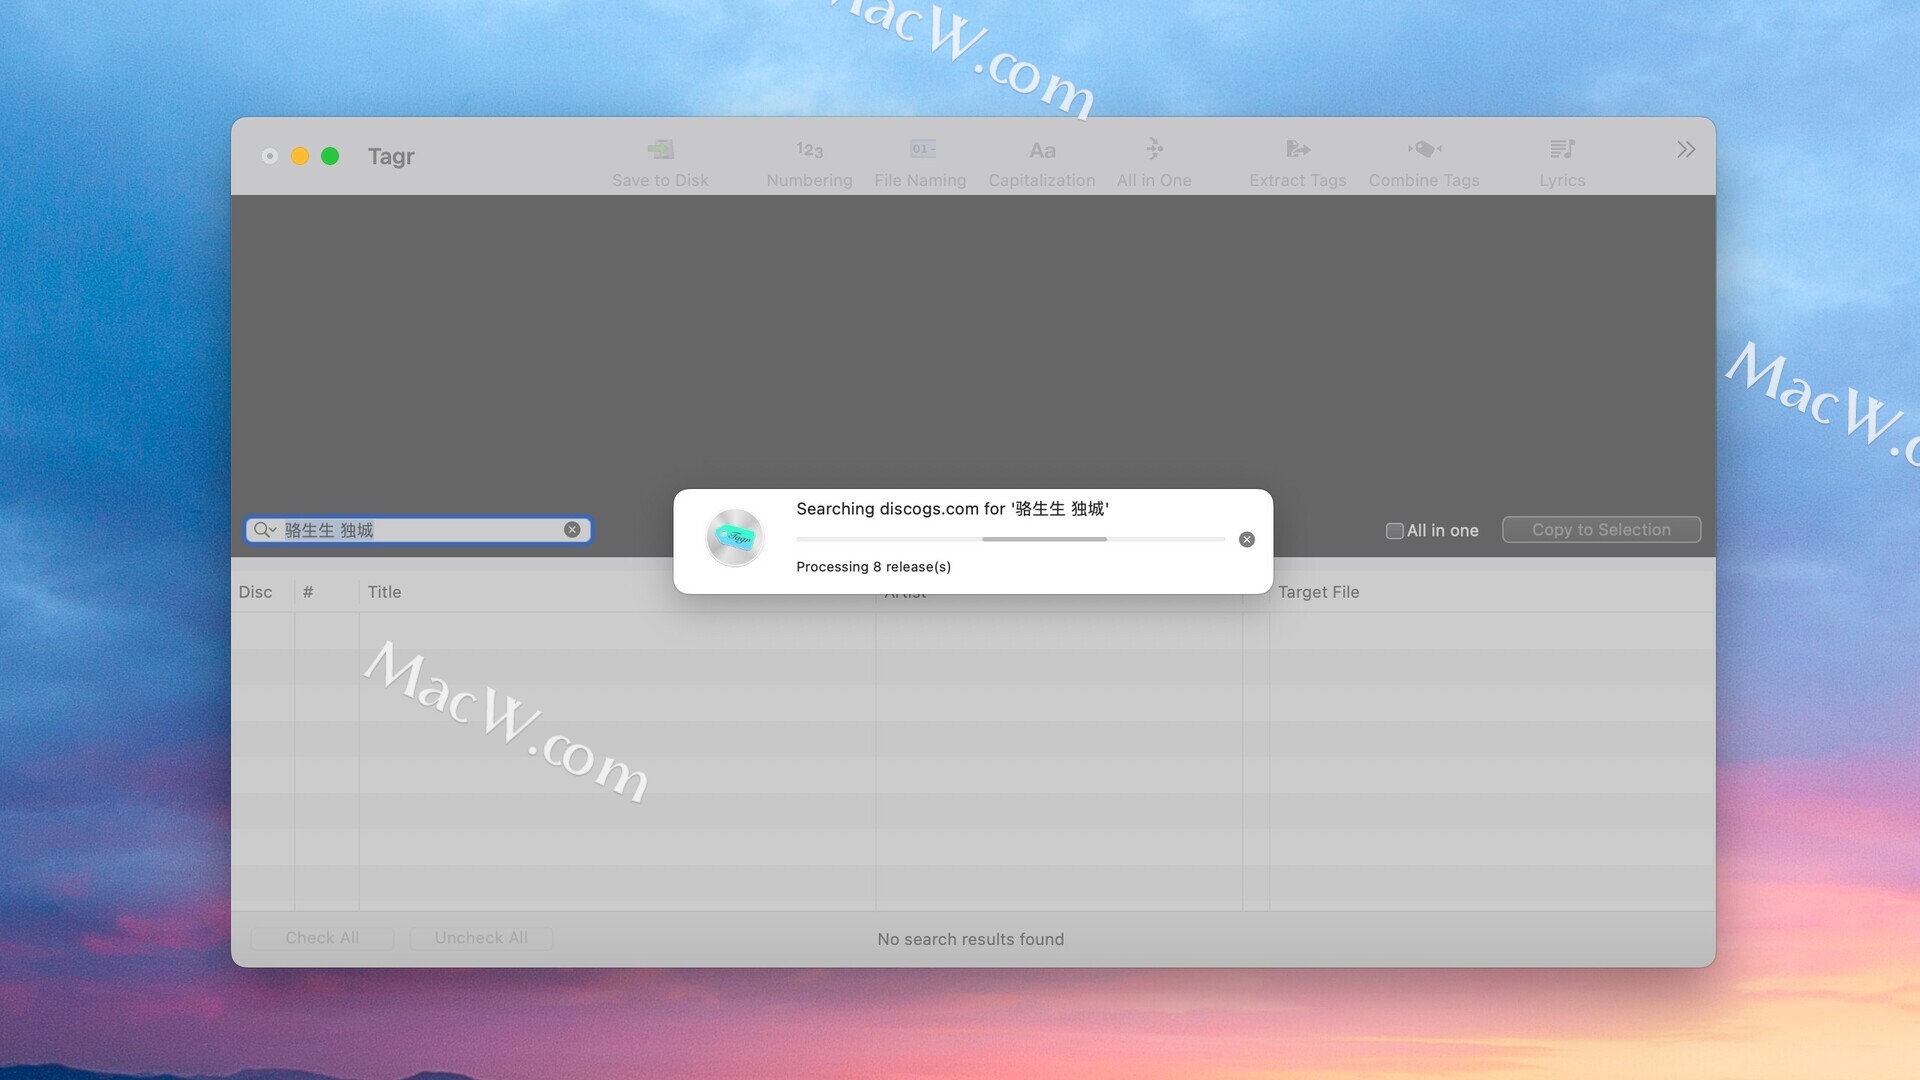
Task: Click the Uncheck All button
Action: 481,938
